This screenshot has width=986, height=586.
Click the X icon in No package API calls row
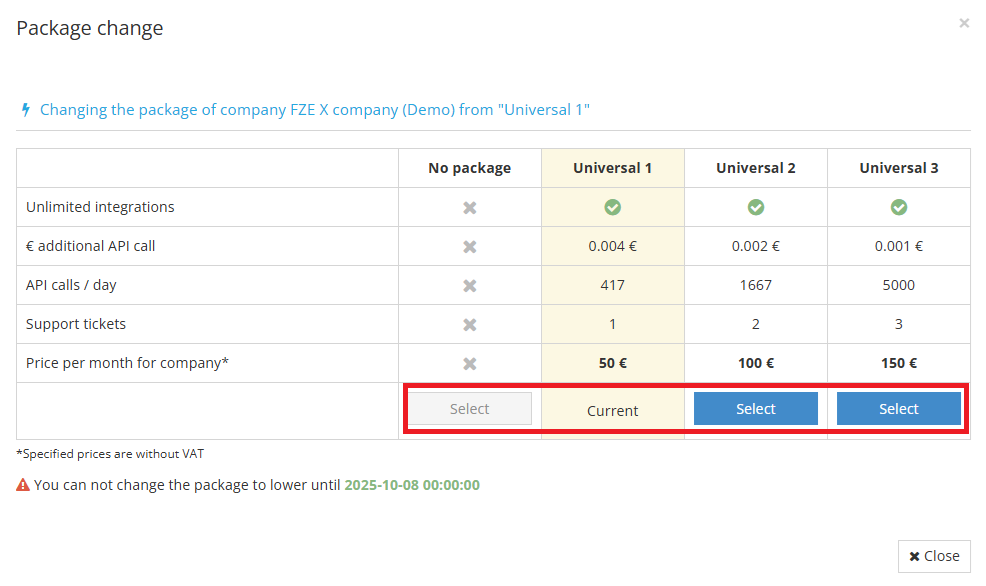coord(469,285)
